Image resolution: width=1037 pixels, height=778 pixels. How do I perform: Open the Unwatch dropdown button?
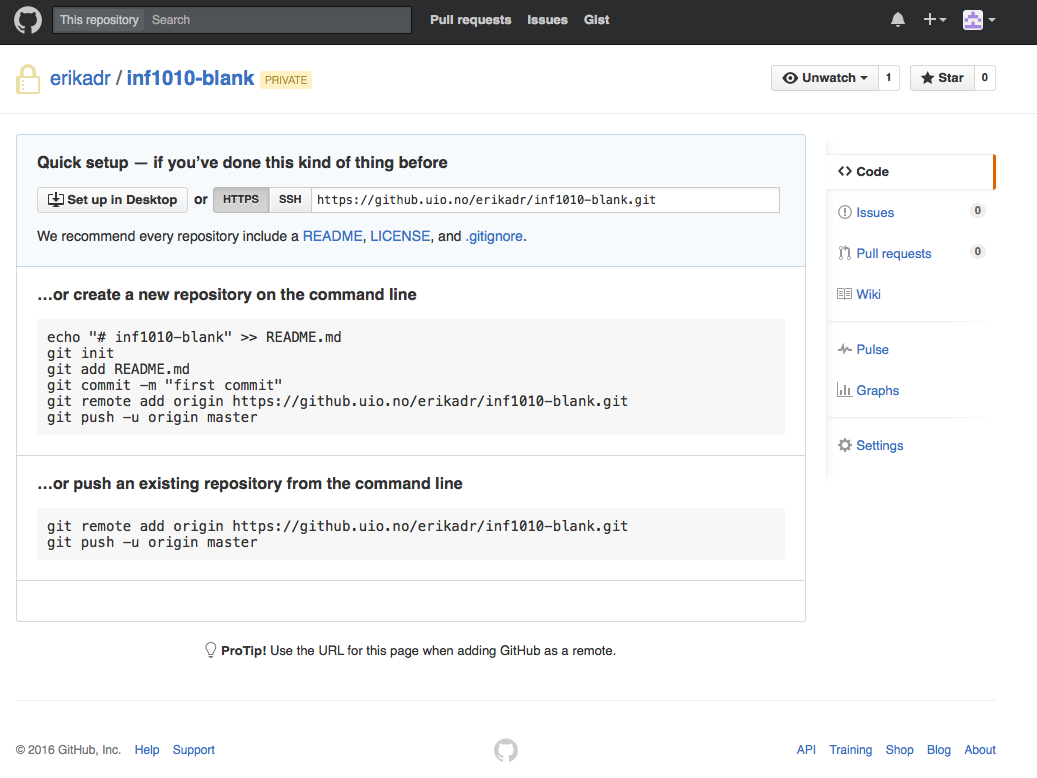(825, 78)
